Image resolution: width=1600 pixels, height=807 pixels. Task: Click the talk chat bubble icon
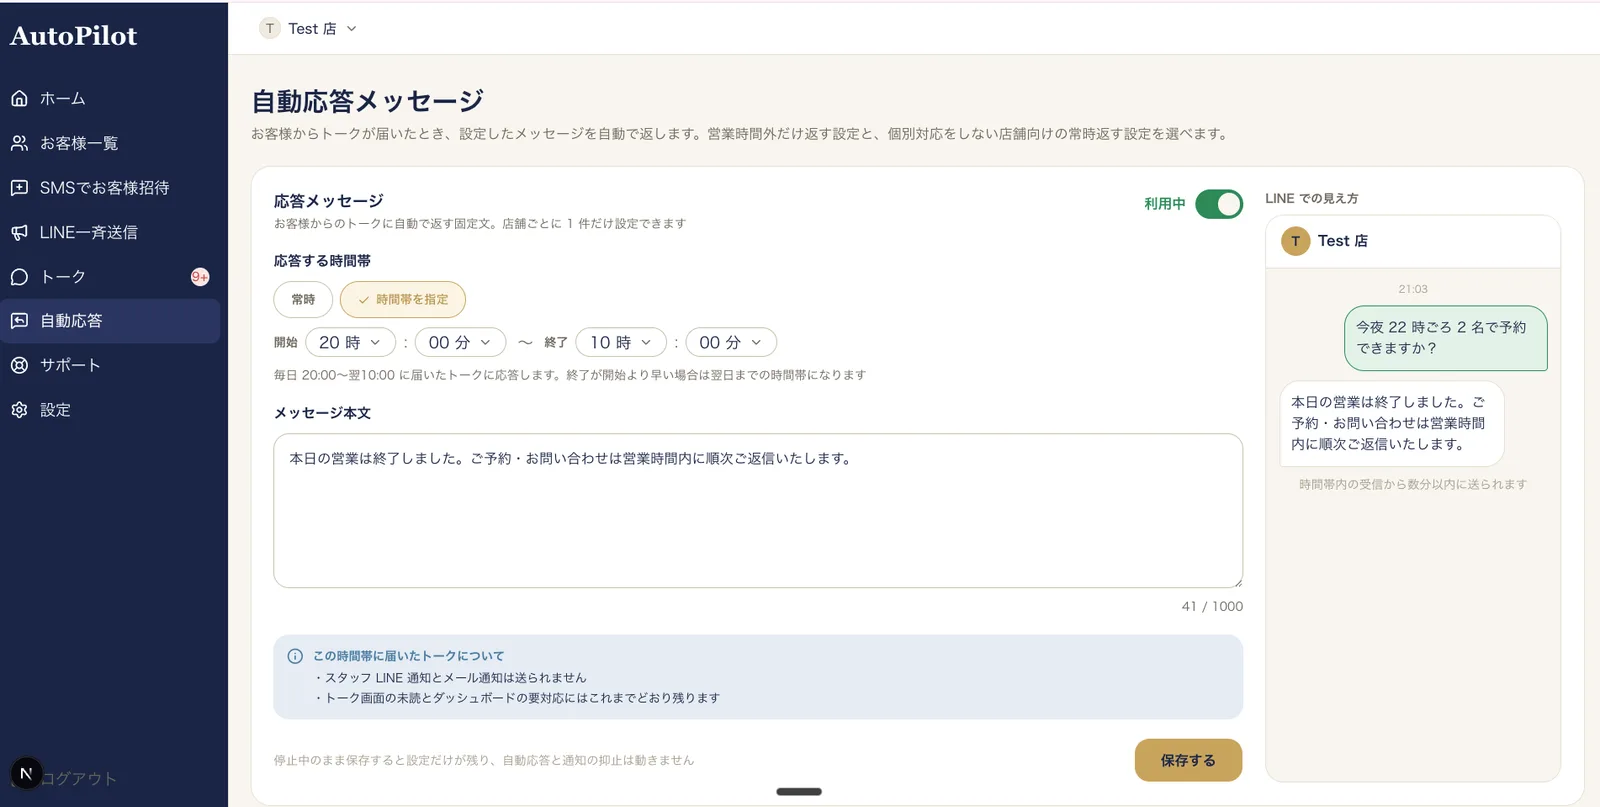point(19,277)
